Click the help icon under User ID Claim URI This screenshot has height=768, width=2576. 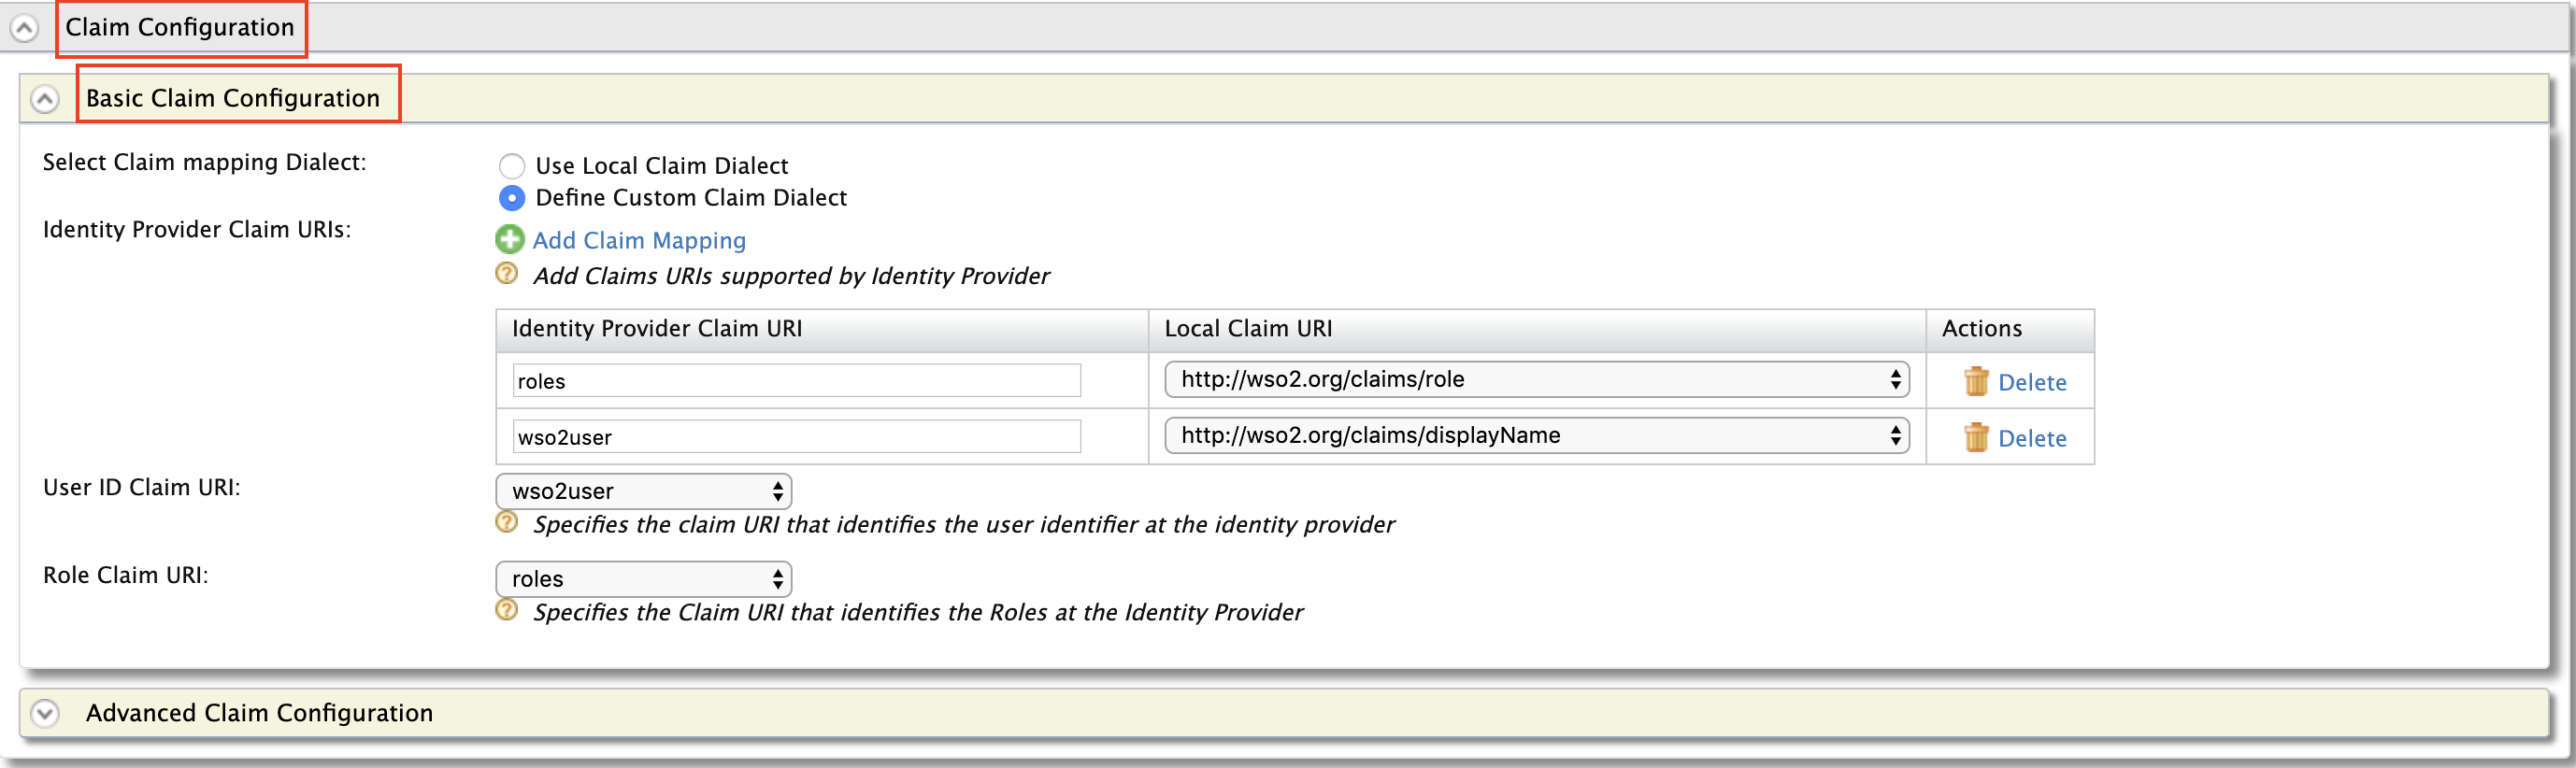coord(506,522)
